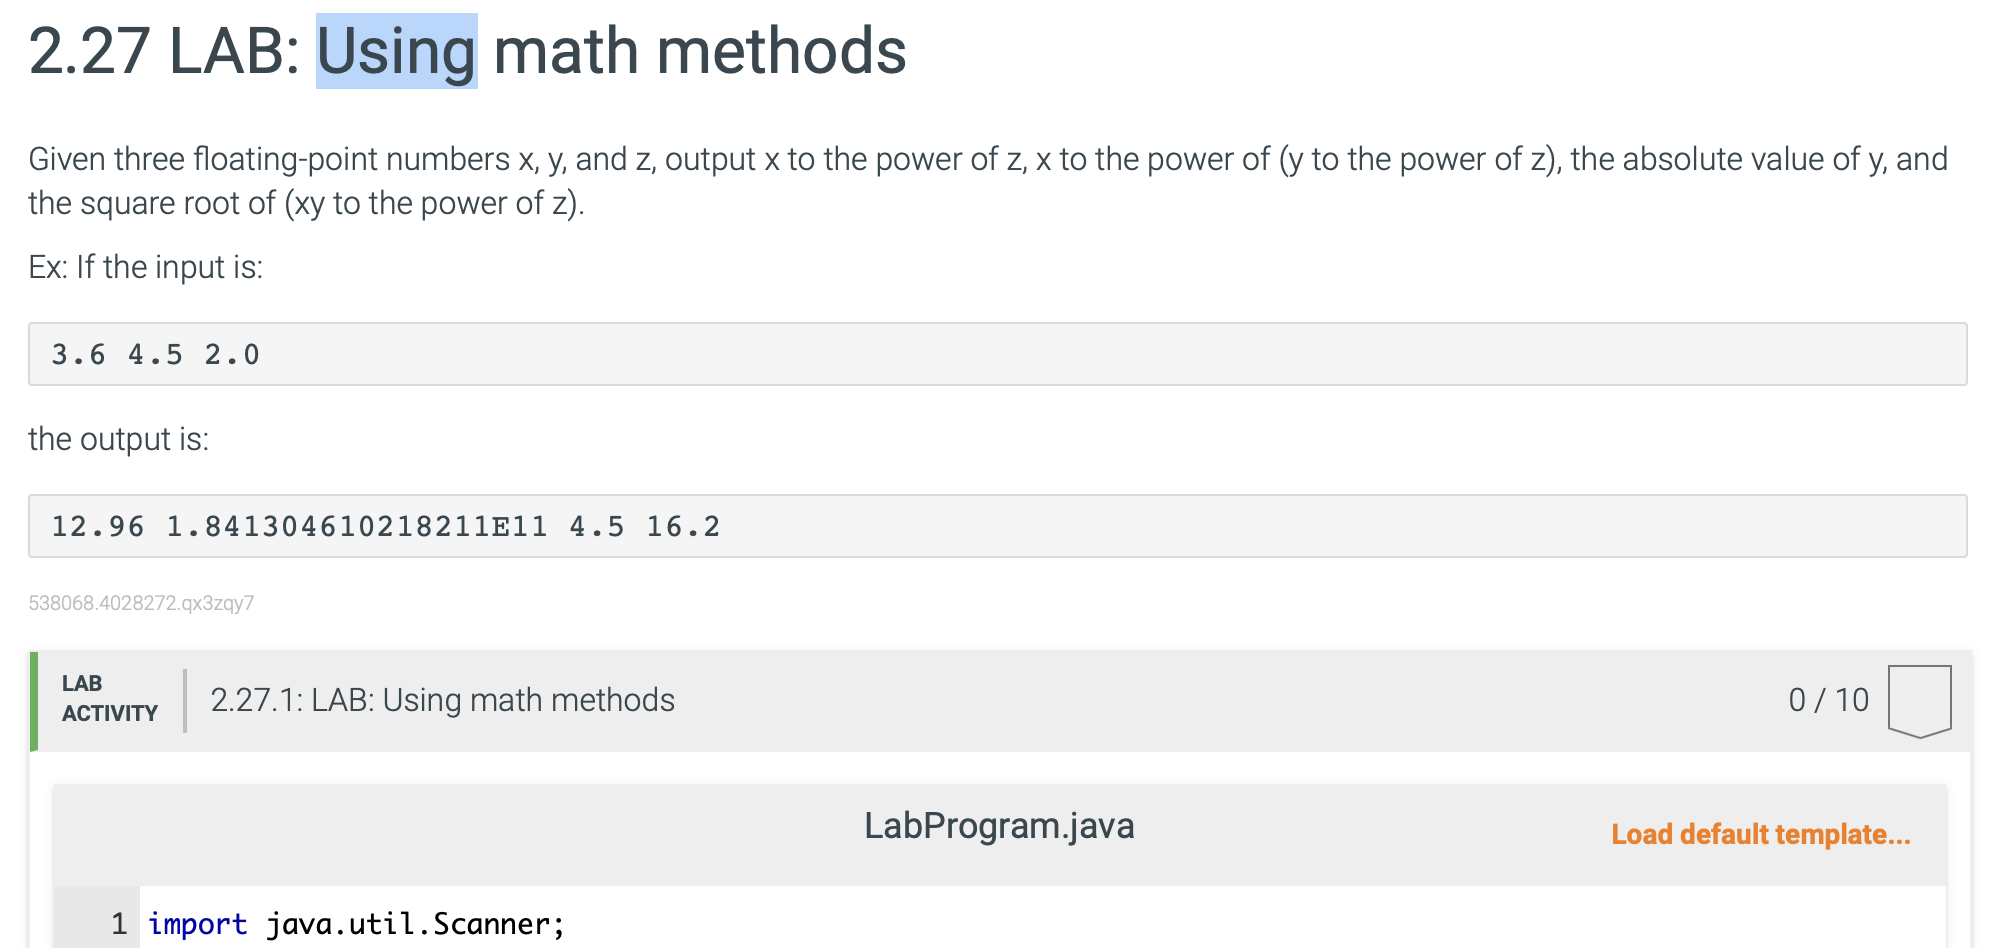Click line number 1 in the code editor
Image resolution: width=2006 pixels, height=948 pixels.
pyautogui.click(x=117, y=923)
